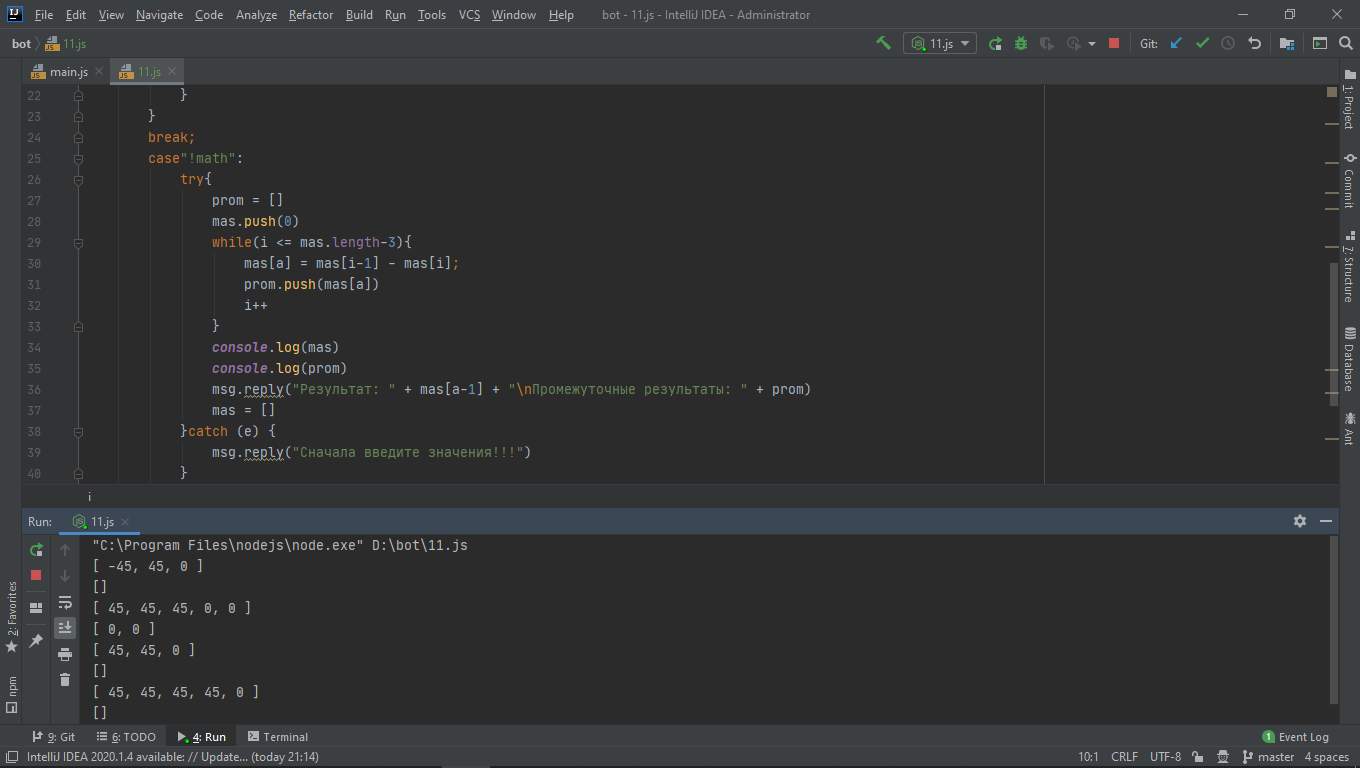Close the 11.js editor tab

point(172,72)
